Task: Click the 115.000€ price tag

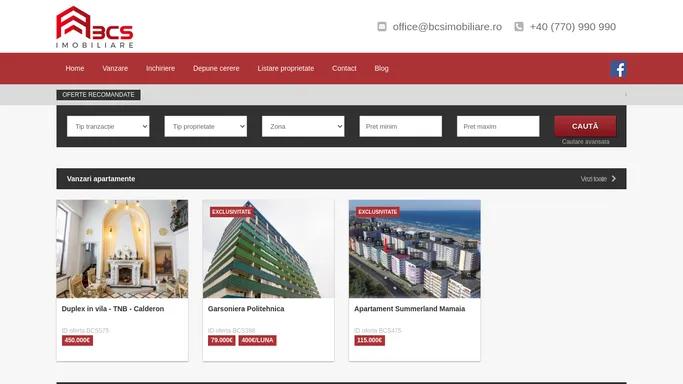Action: tap(369, 340)
